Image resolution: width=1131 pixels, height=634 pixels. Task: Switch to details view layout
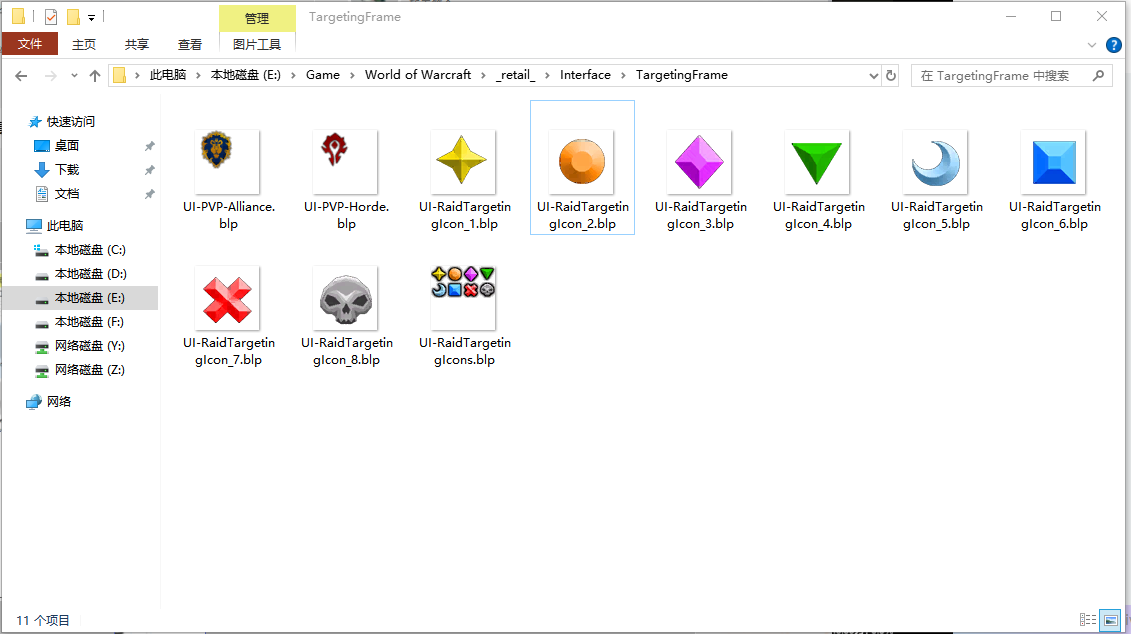(1088, 620)
